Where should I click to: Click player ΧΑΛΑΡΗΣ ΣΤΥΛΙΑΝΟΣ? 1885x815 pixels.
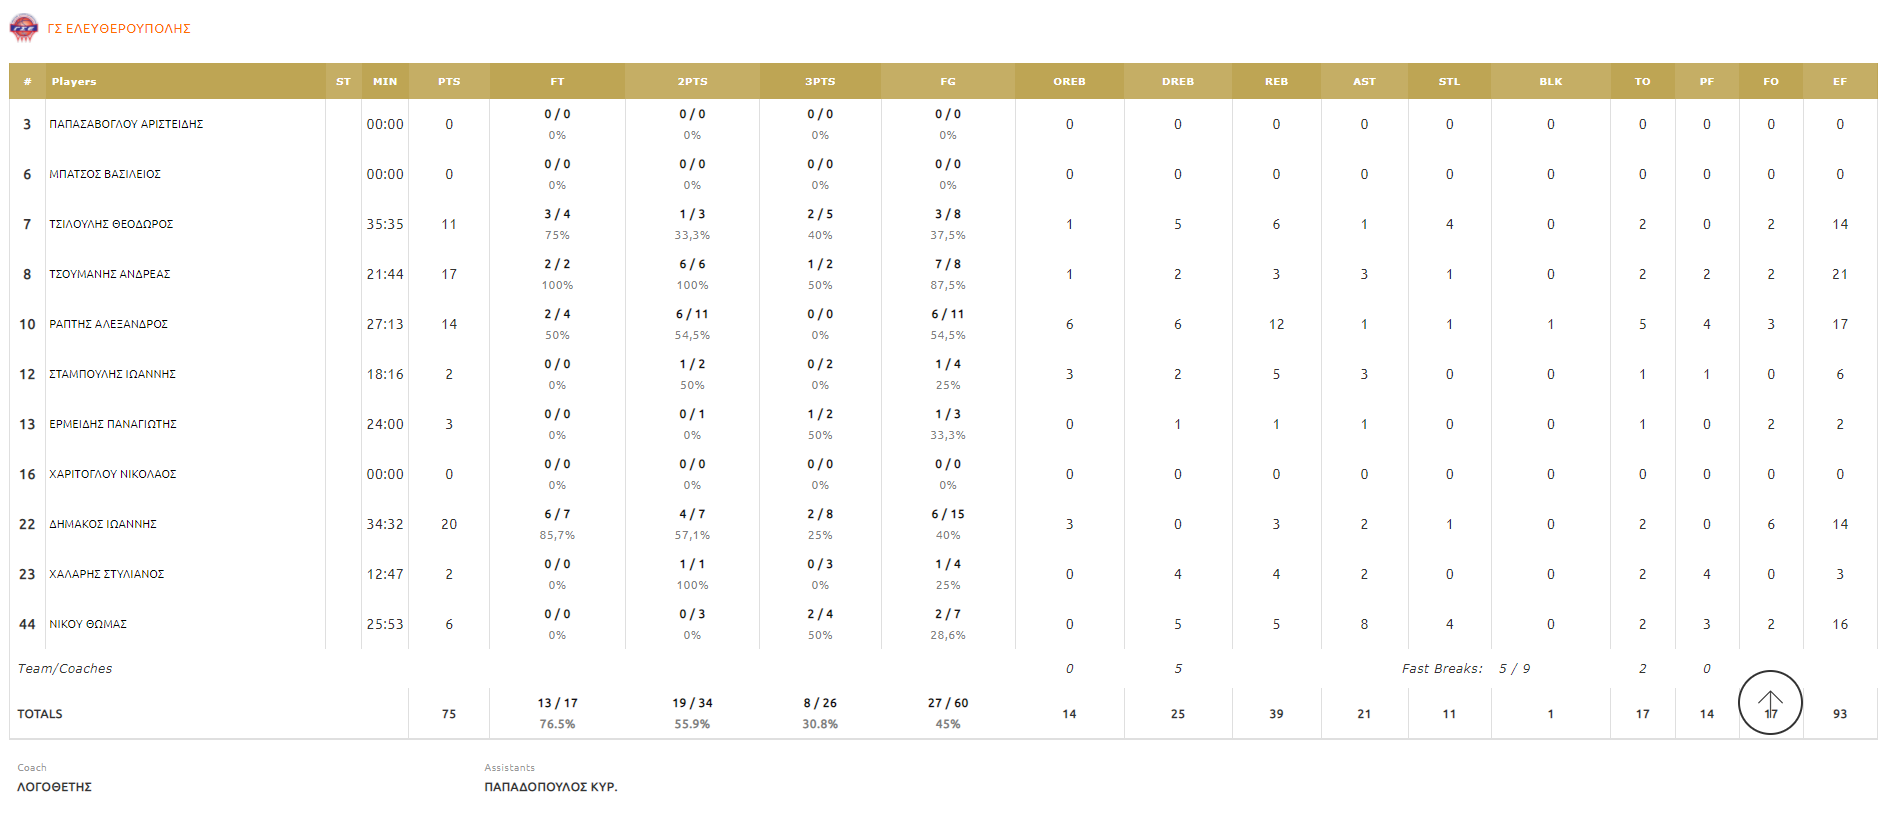107,574
